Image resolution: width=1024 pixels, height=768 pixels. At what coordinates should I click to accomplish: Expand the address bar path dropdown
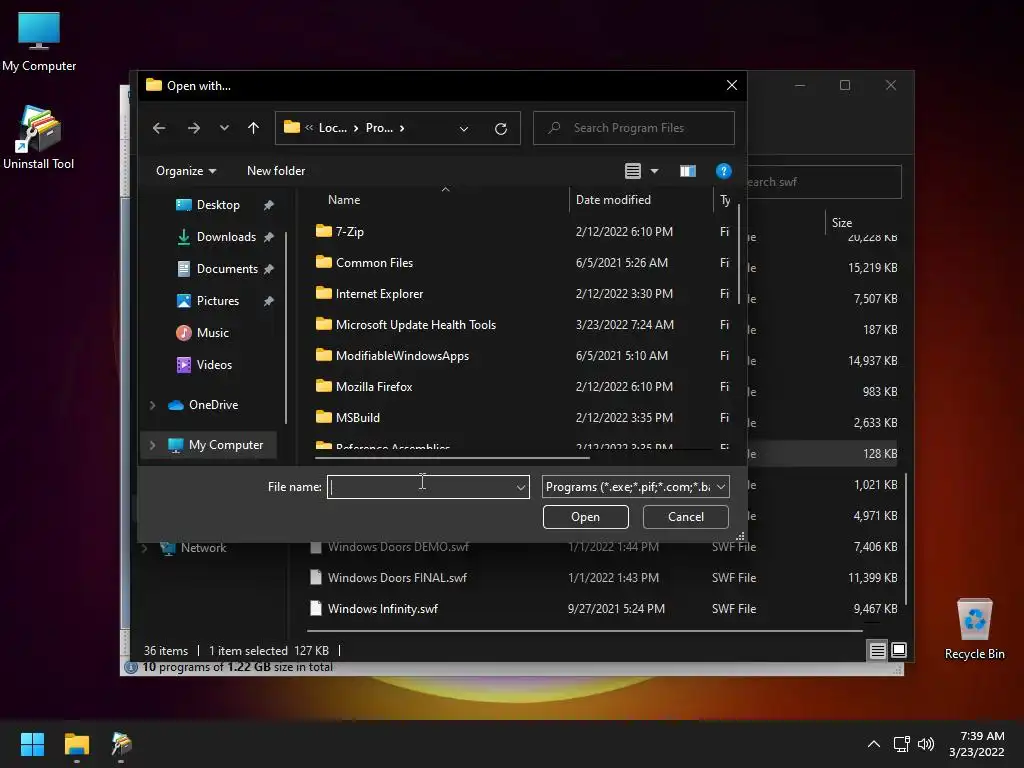tap(464, 129)
